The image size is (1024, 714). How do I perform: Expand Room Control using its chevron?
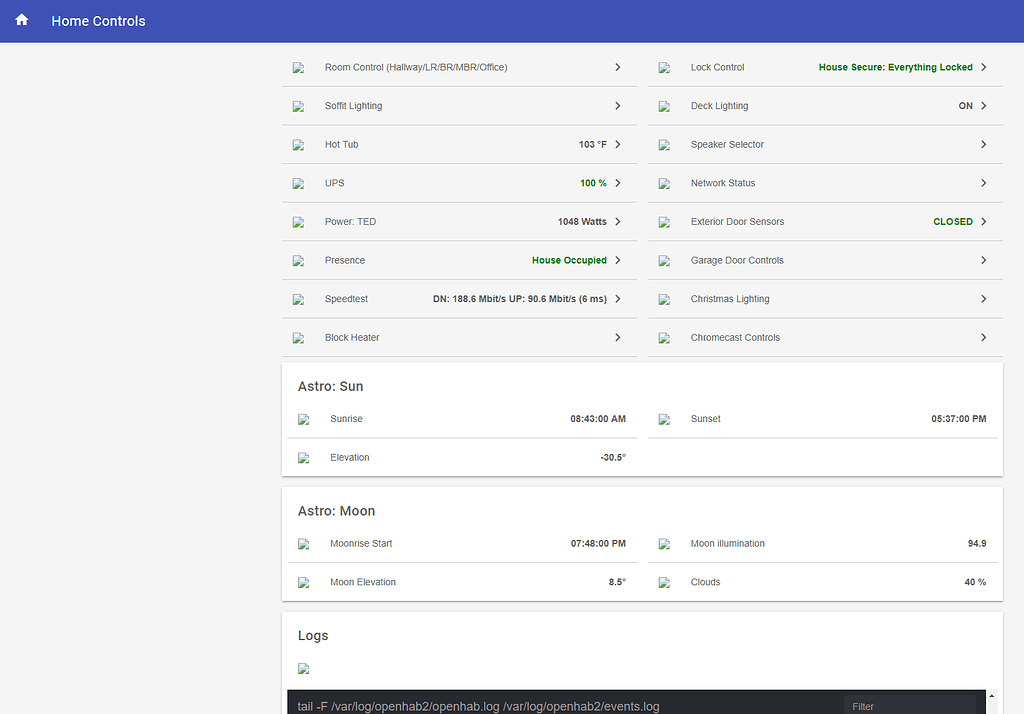[x=617, y=67]
